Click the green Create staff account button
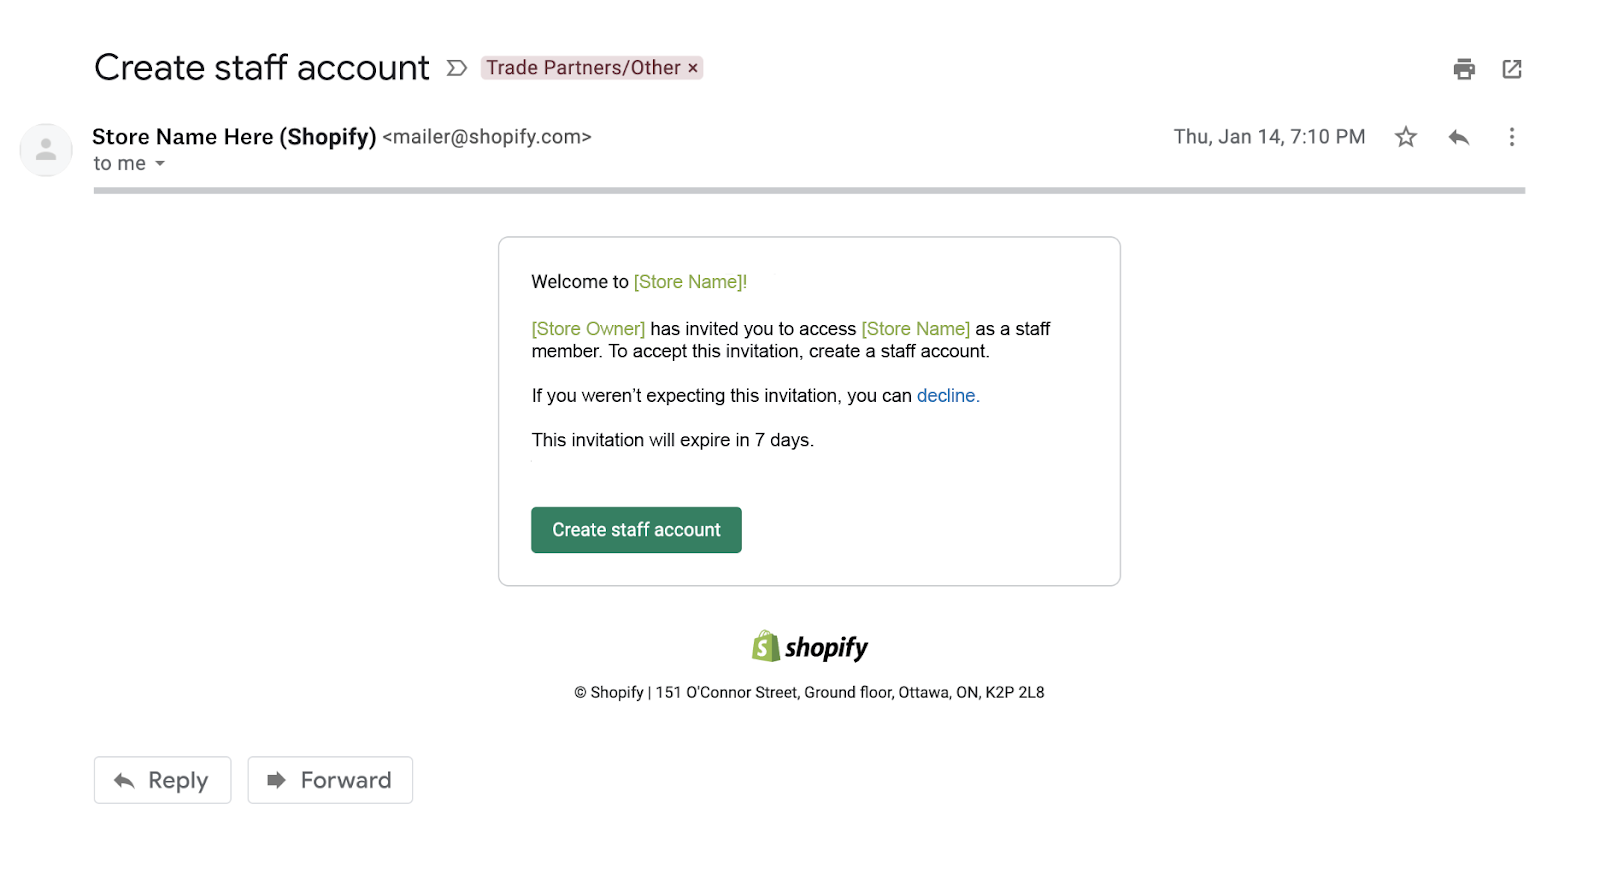The width and height of the screenshot is (1600, 874). 636,530
